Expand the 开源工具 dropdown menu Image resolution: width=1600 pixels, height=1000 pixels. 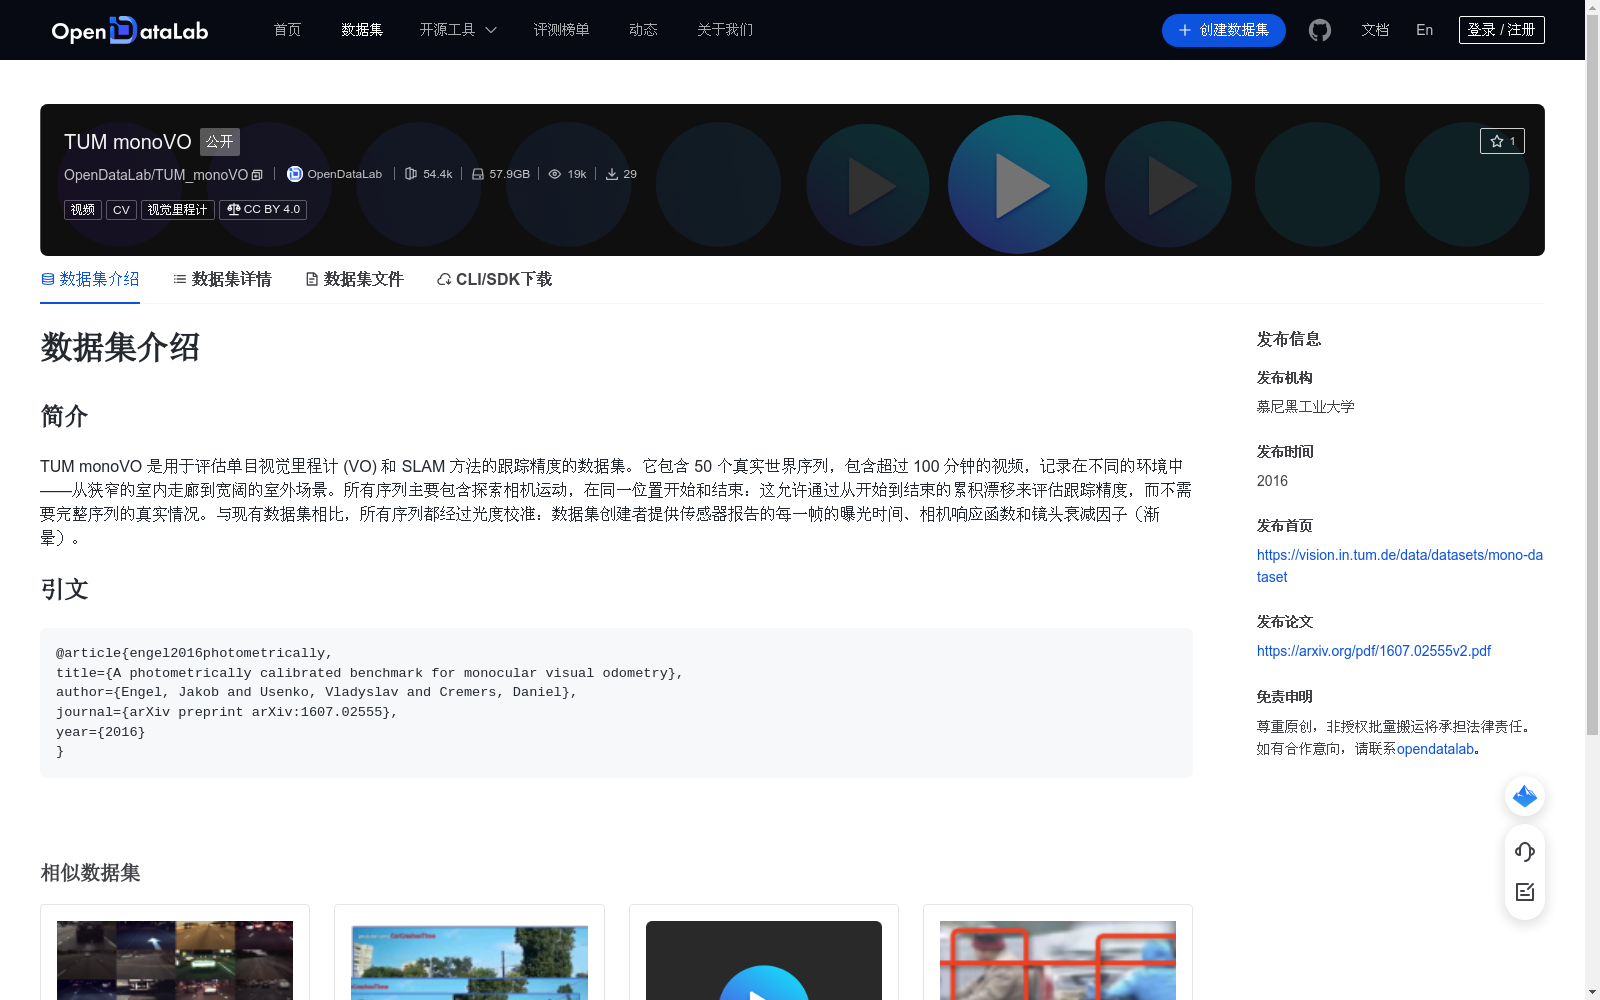point(458,30)
